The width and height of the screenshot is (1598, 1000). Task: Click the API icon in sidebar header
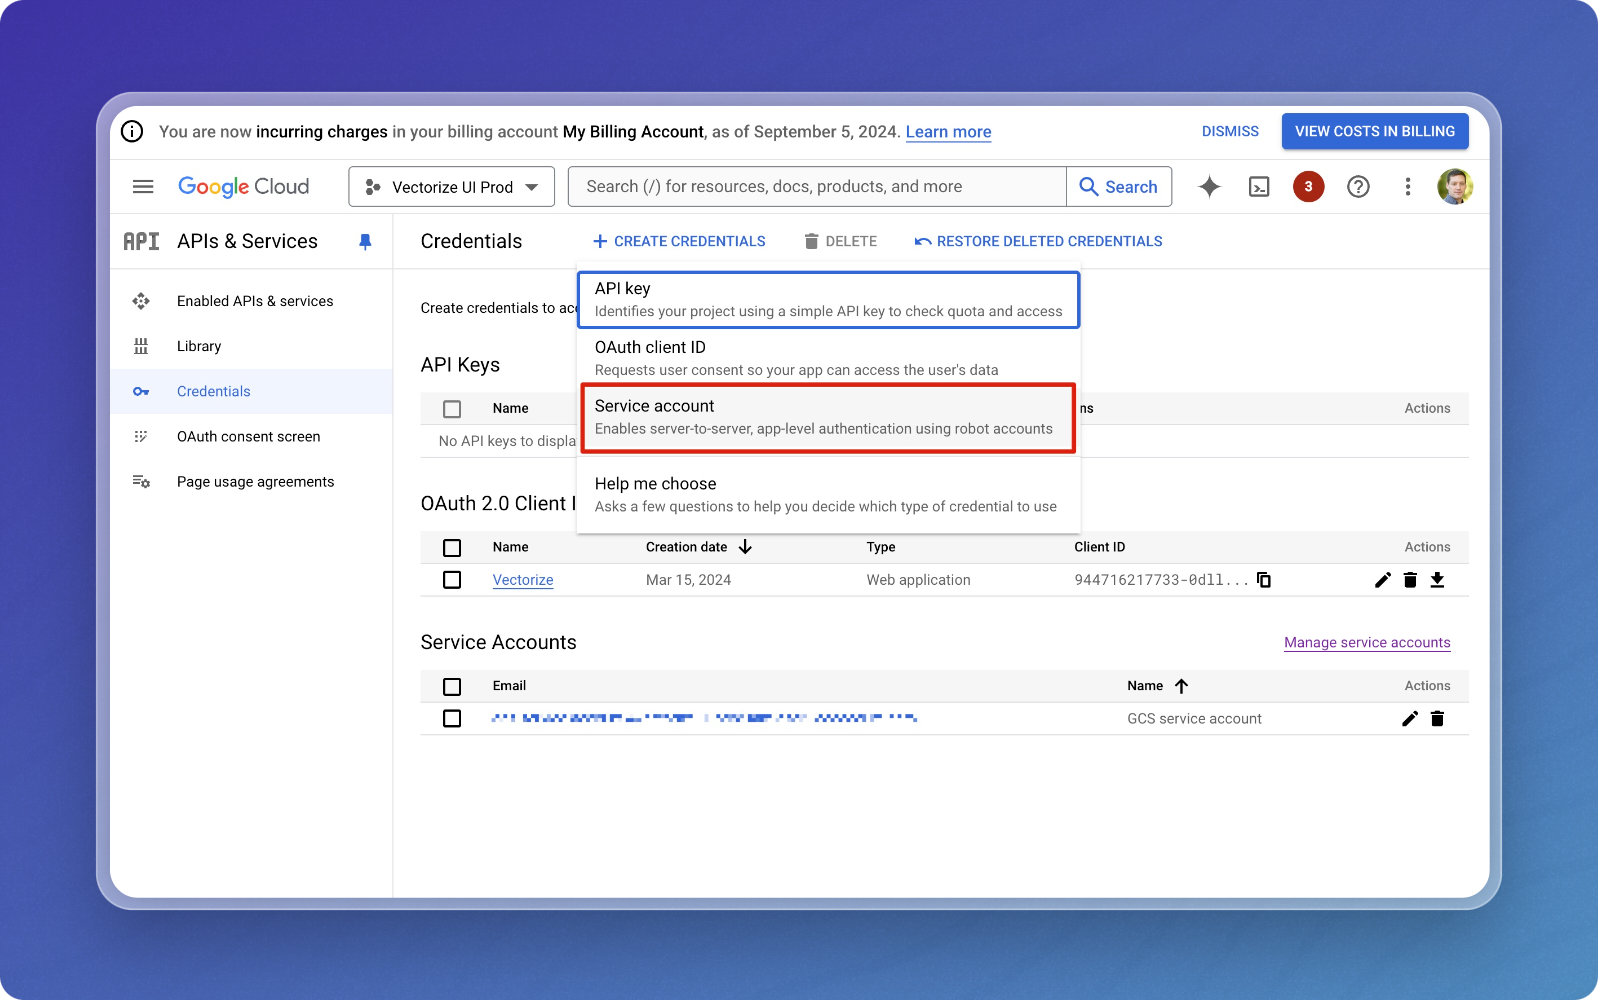tap(141, 242)
